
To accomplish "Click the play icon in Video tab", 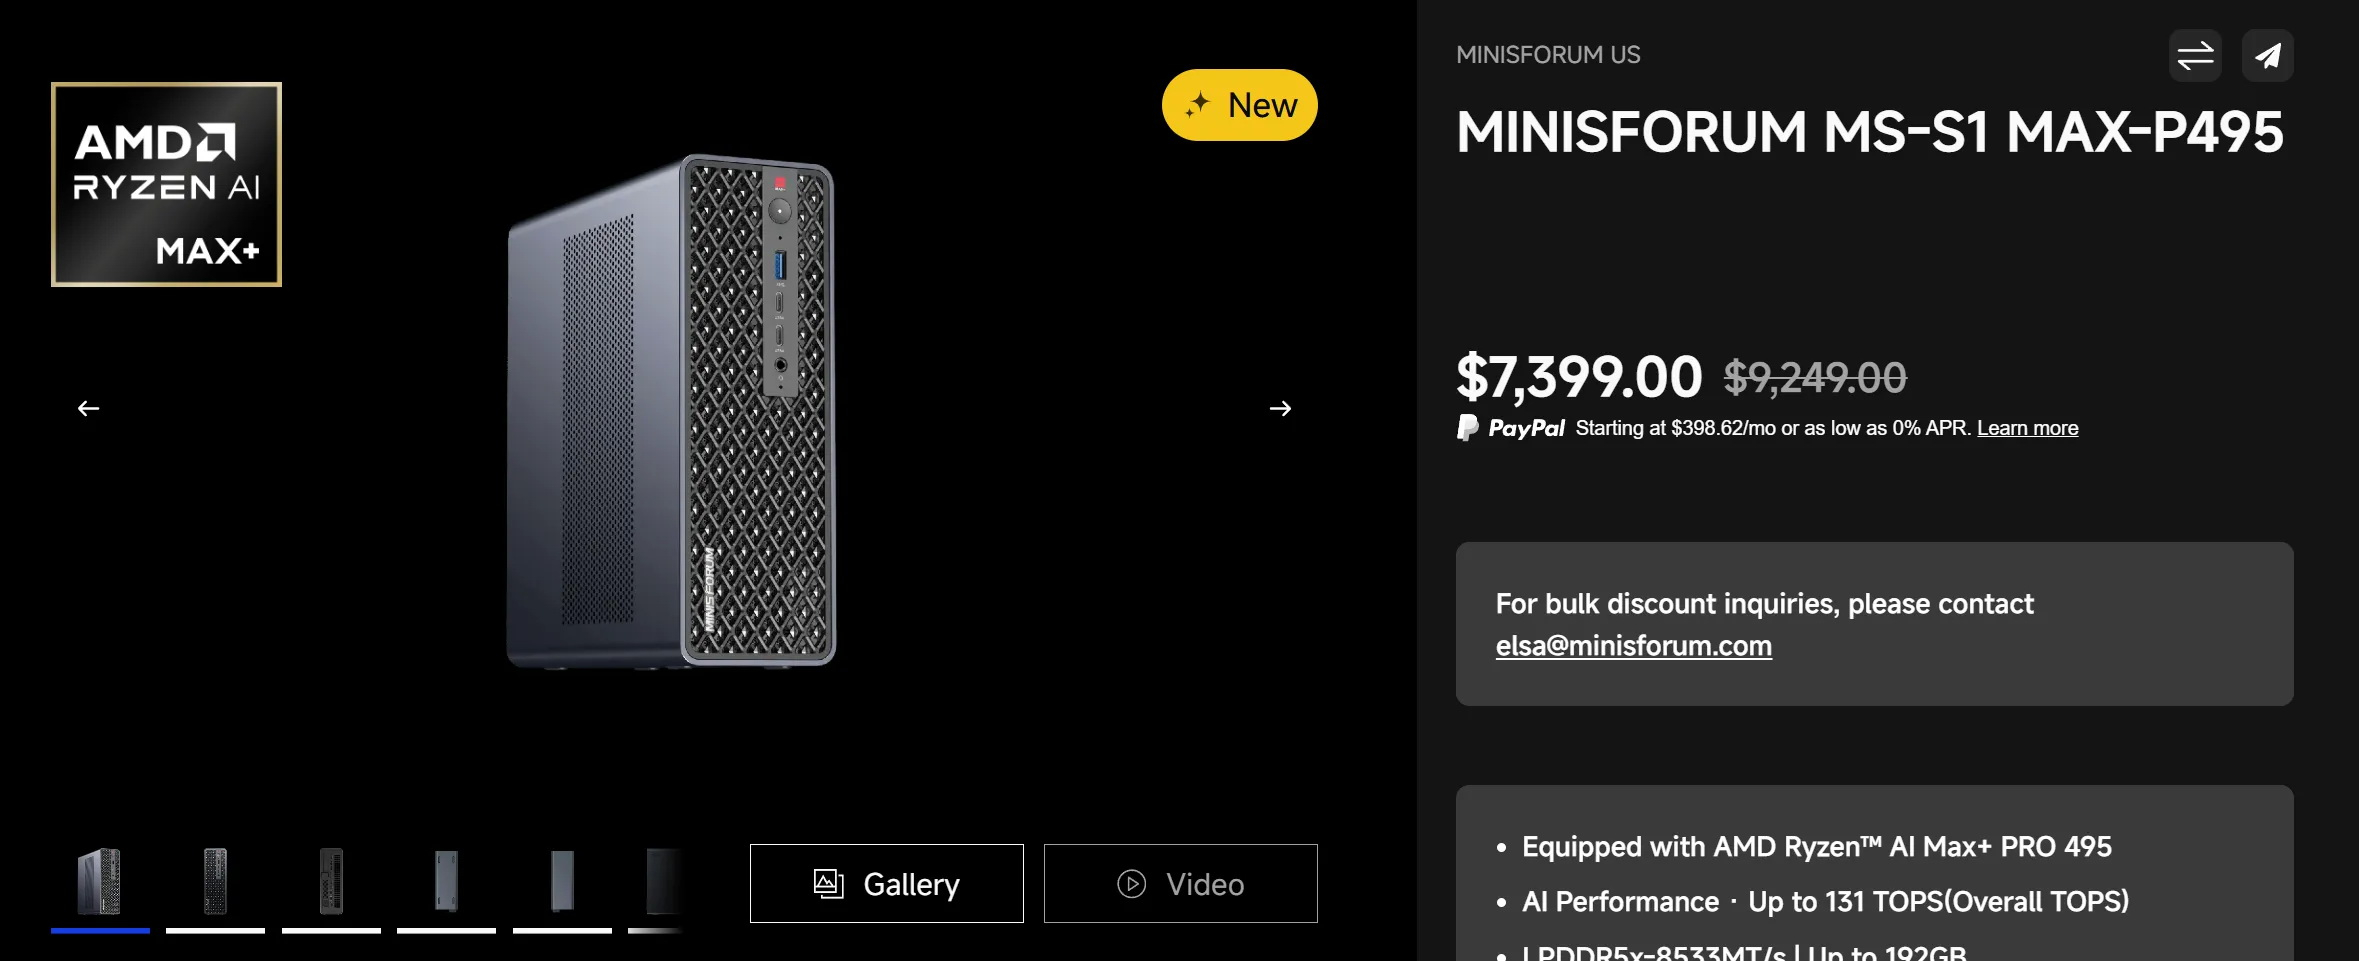I will 1131,884.
